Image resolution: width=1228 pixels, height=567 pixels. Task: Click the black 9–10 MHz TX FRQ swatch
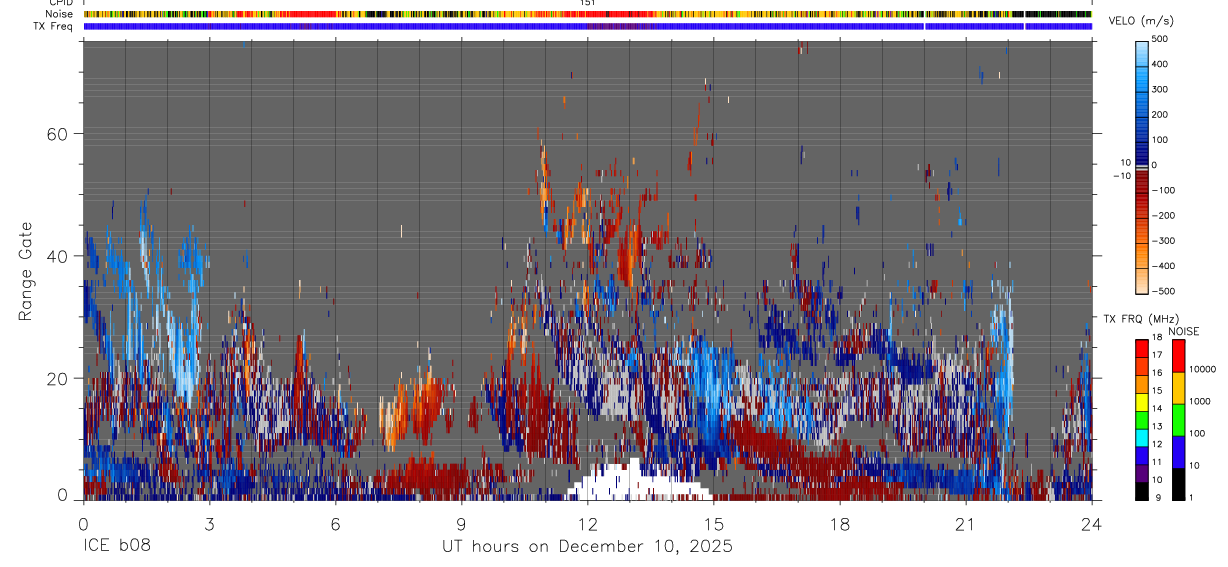[x=1142, y=491]
